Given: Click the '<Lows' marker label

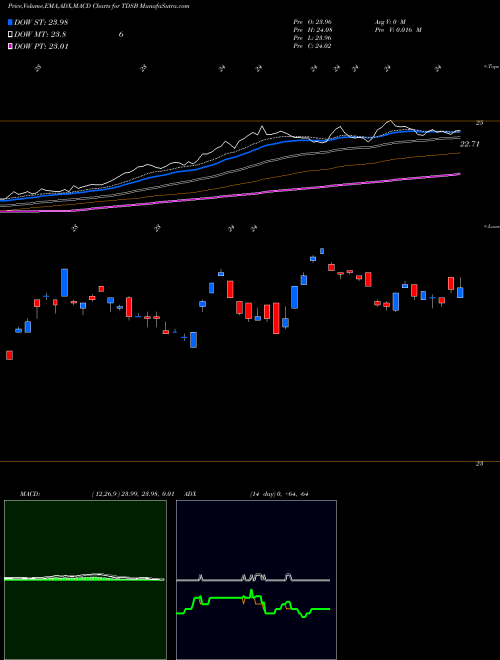Looking at the screenshot, I should coord(491,226).
